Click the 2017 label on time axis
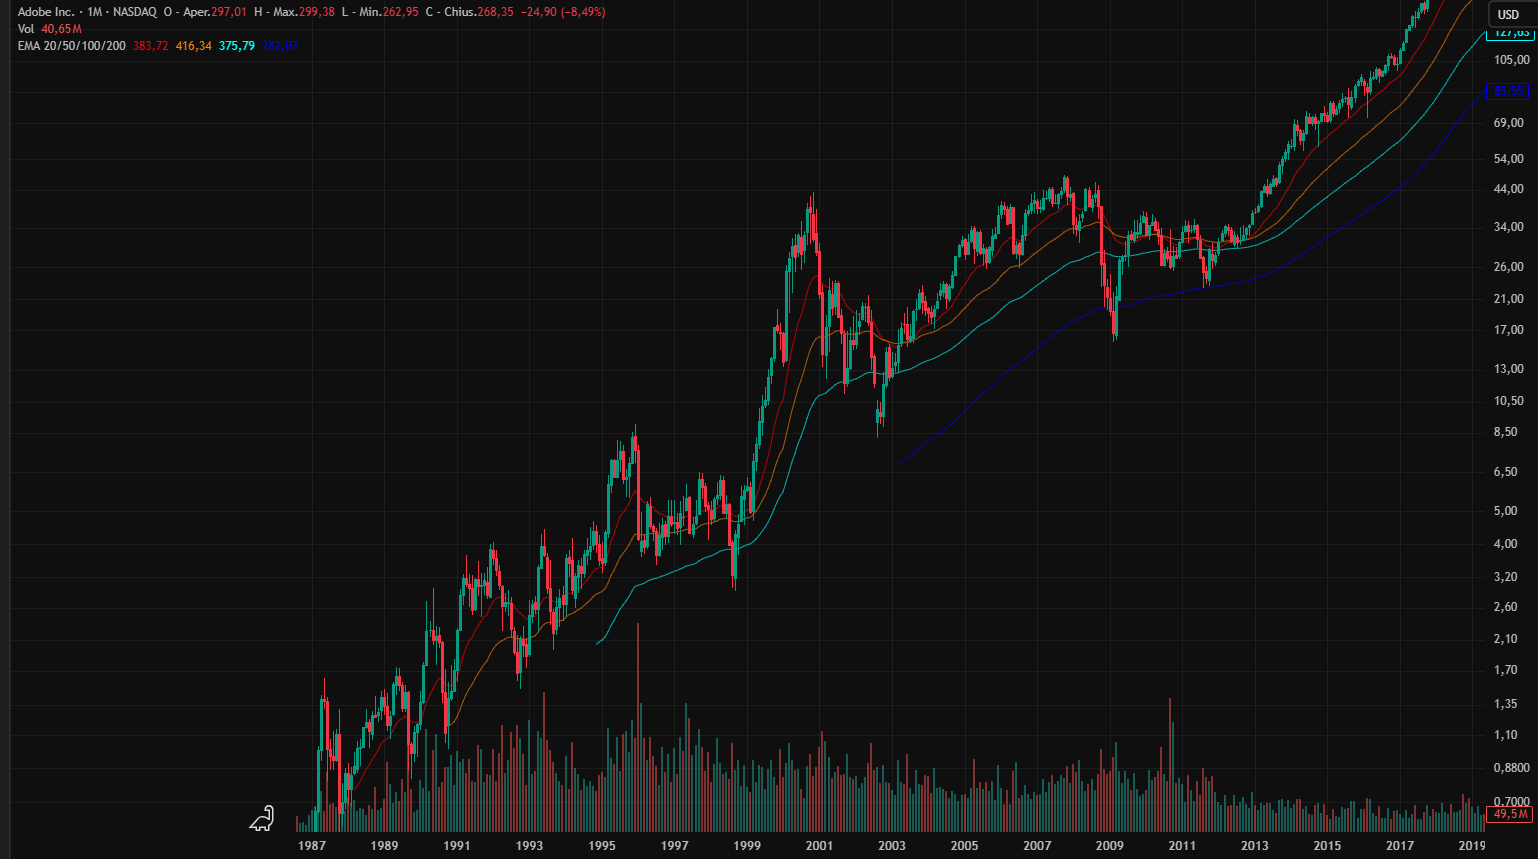Screen dimensions: 1538x859 (1400, 845)
